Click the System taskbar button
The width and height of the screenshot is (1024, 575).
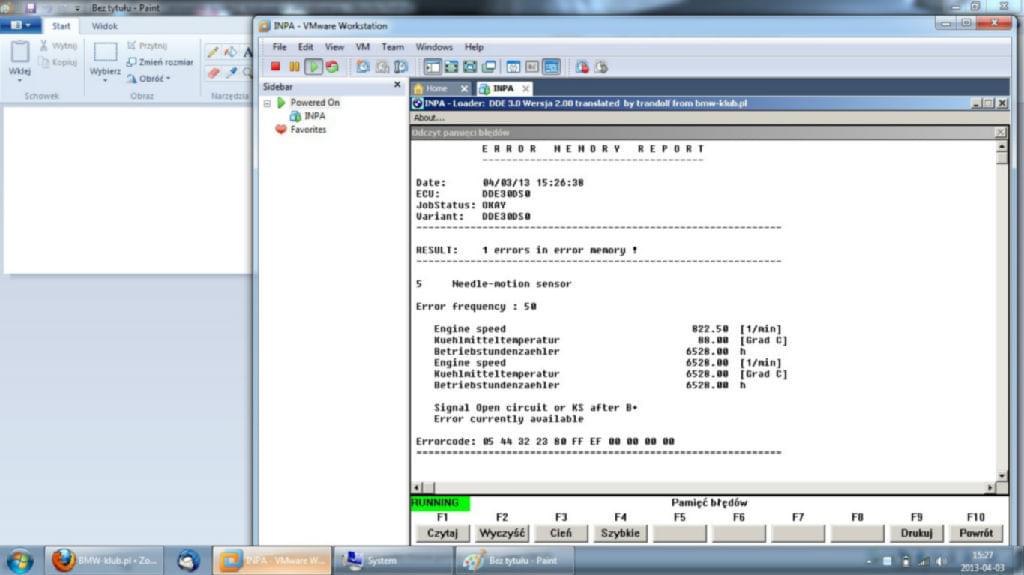pos(392,561)
